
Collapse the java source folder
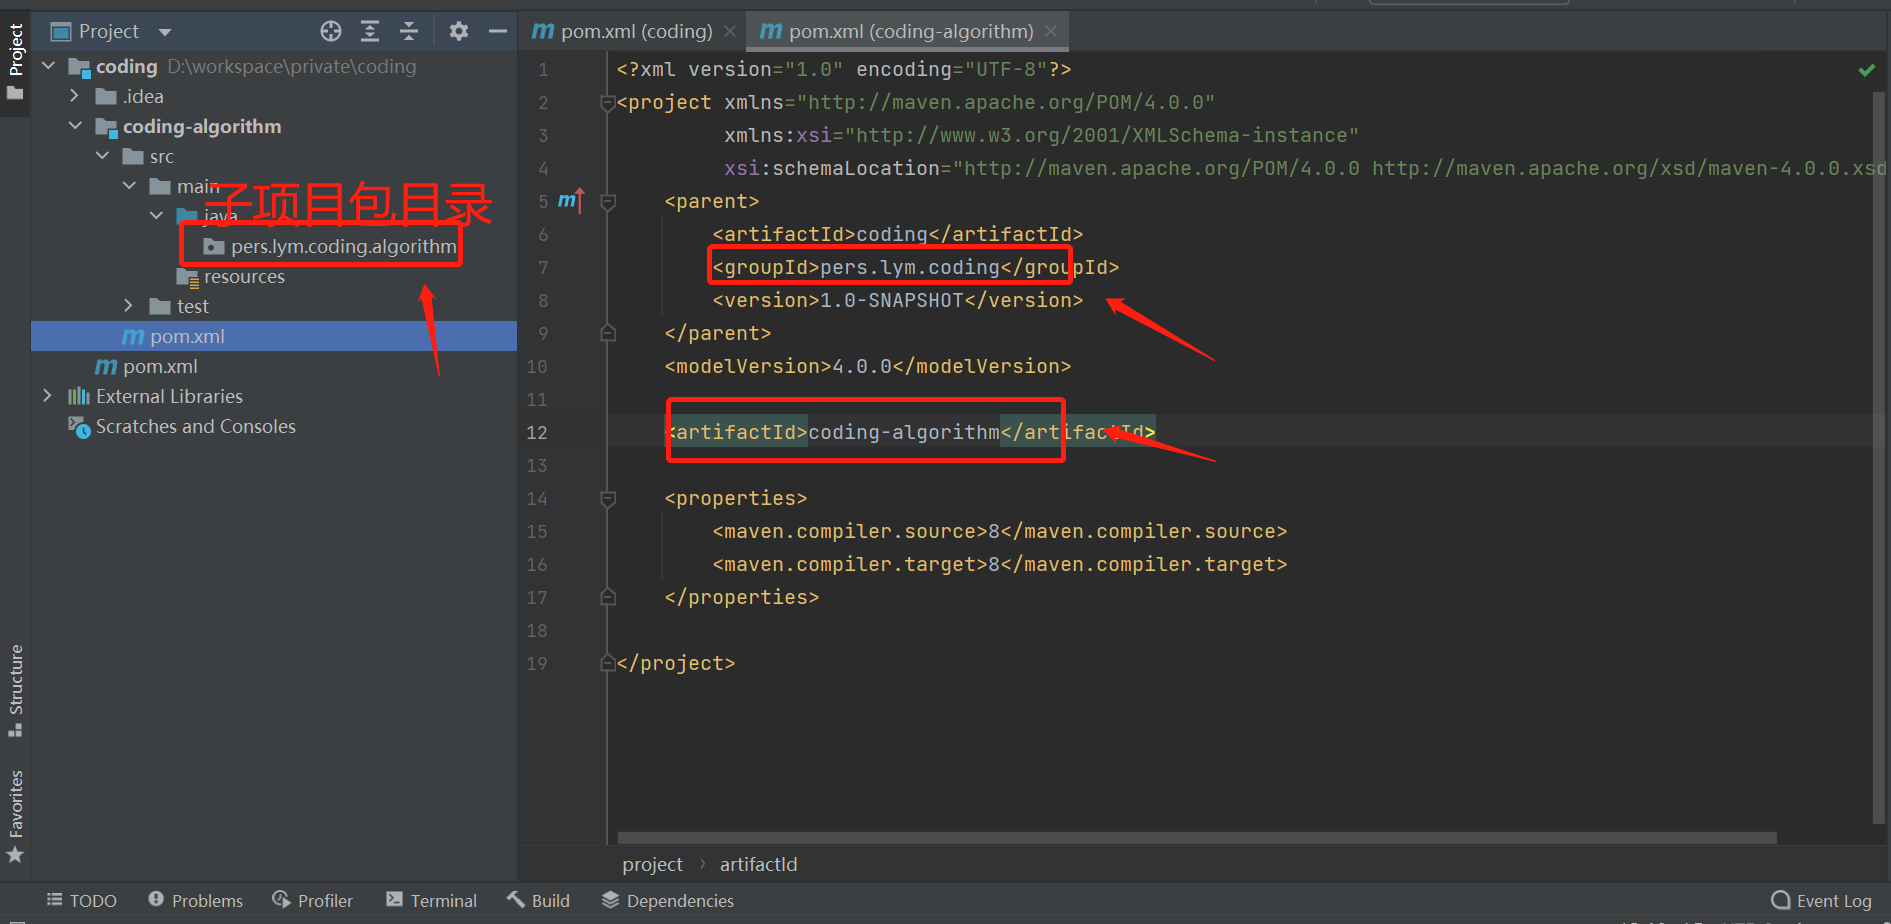[x=156, y=216]
